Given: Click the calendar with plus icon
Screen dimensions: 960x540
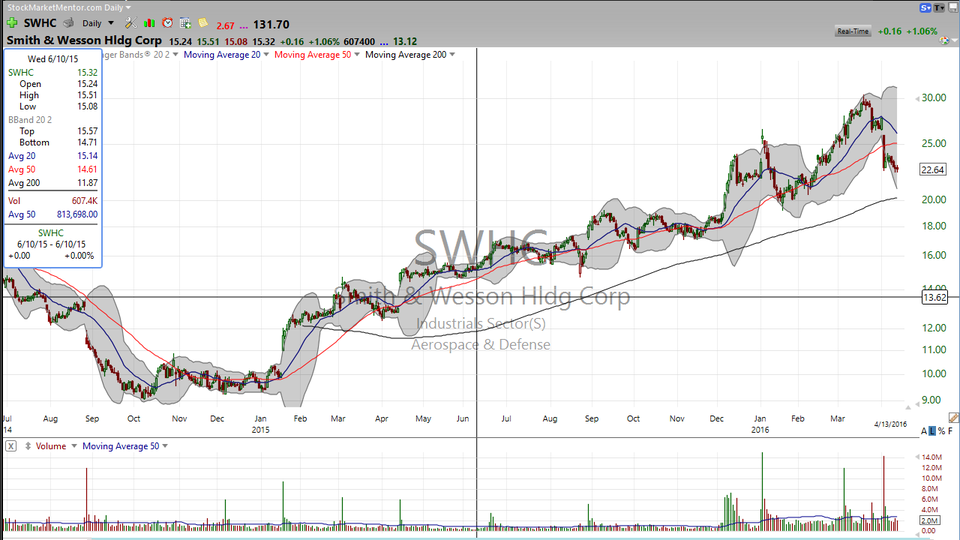Looking at the screenshot, I should 186,23.
